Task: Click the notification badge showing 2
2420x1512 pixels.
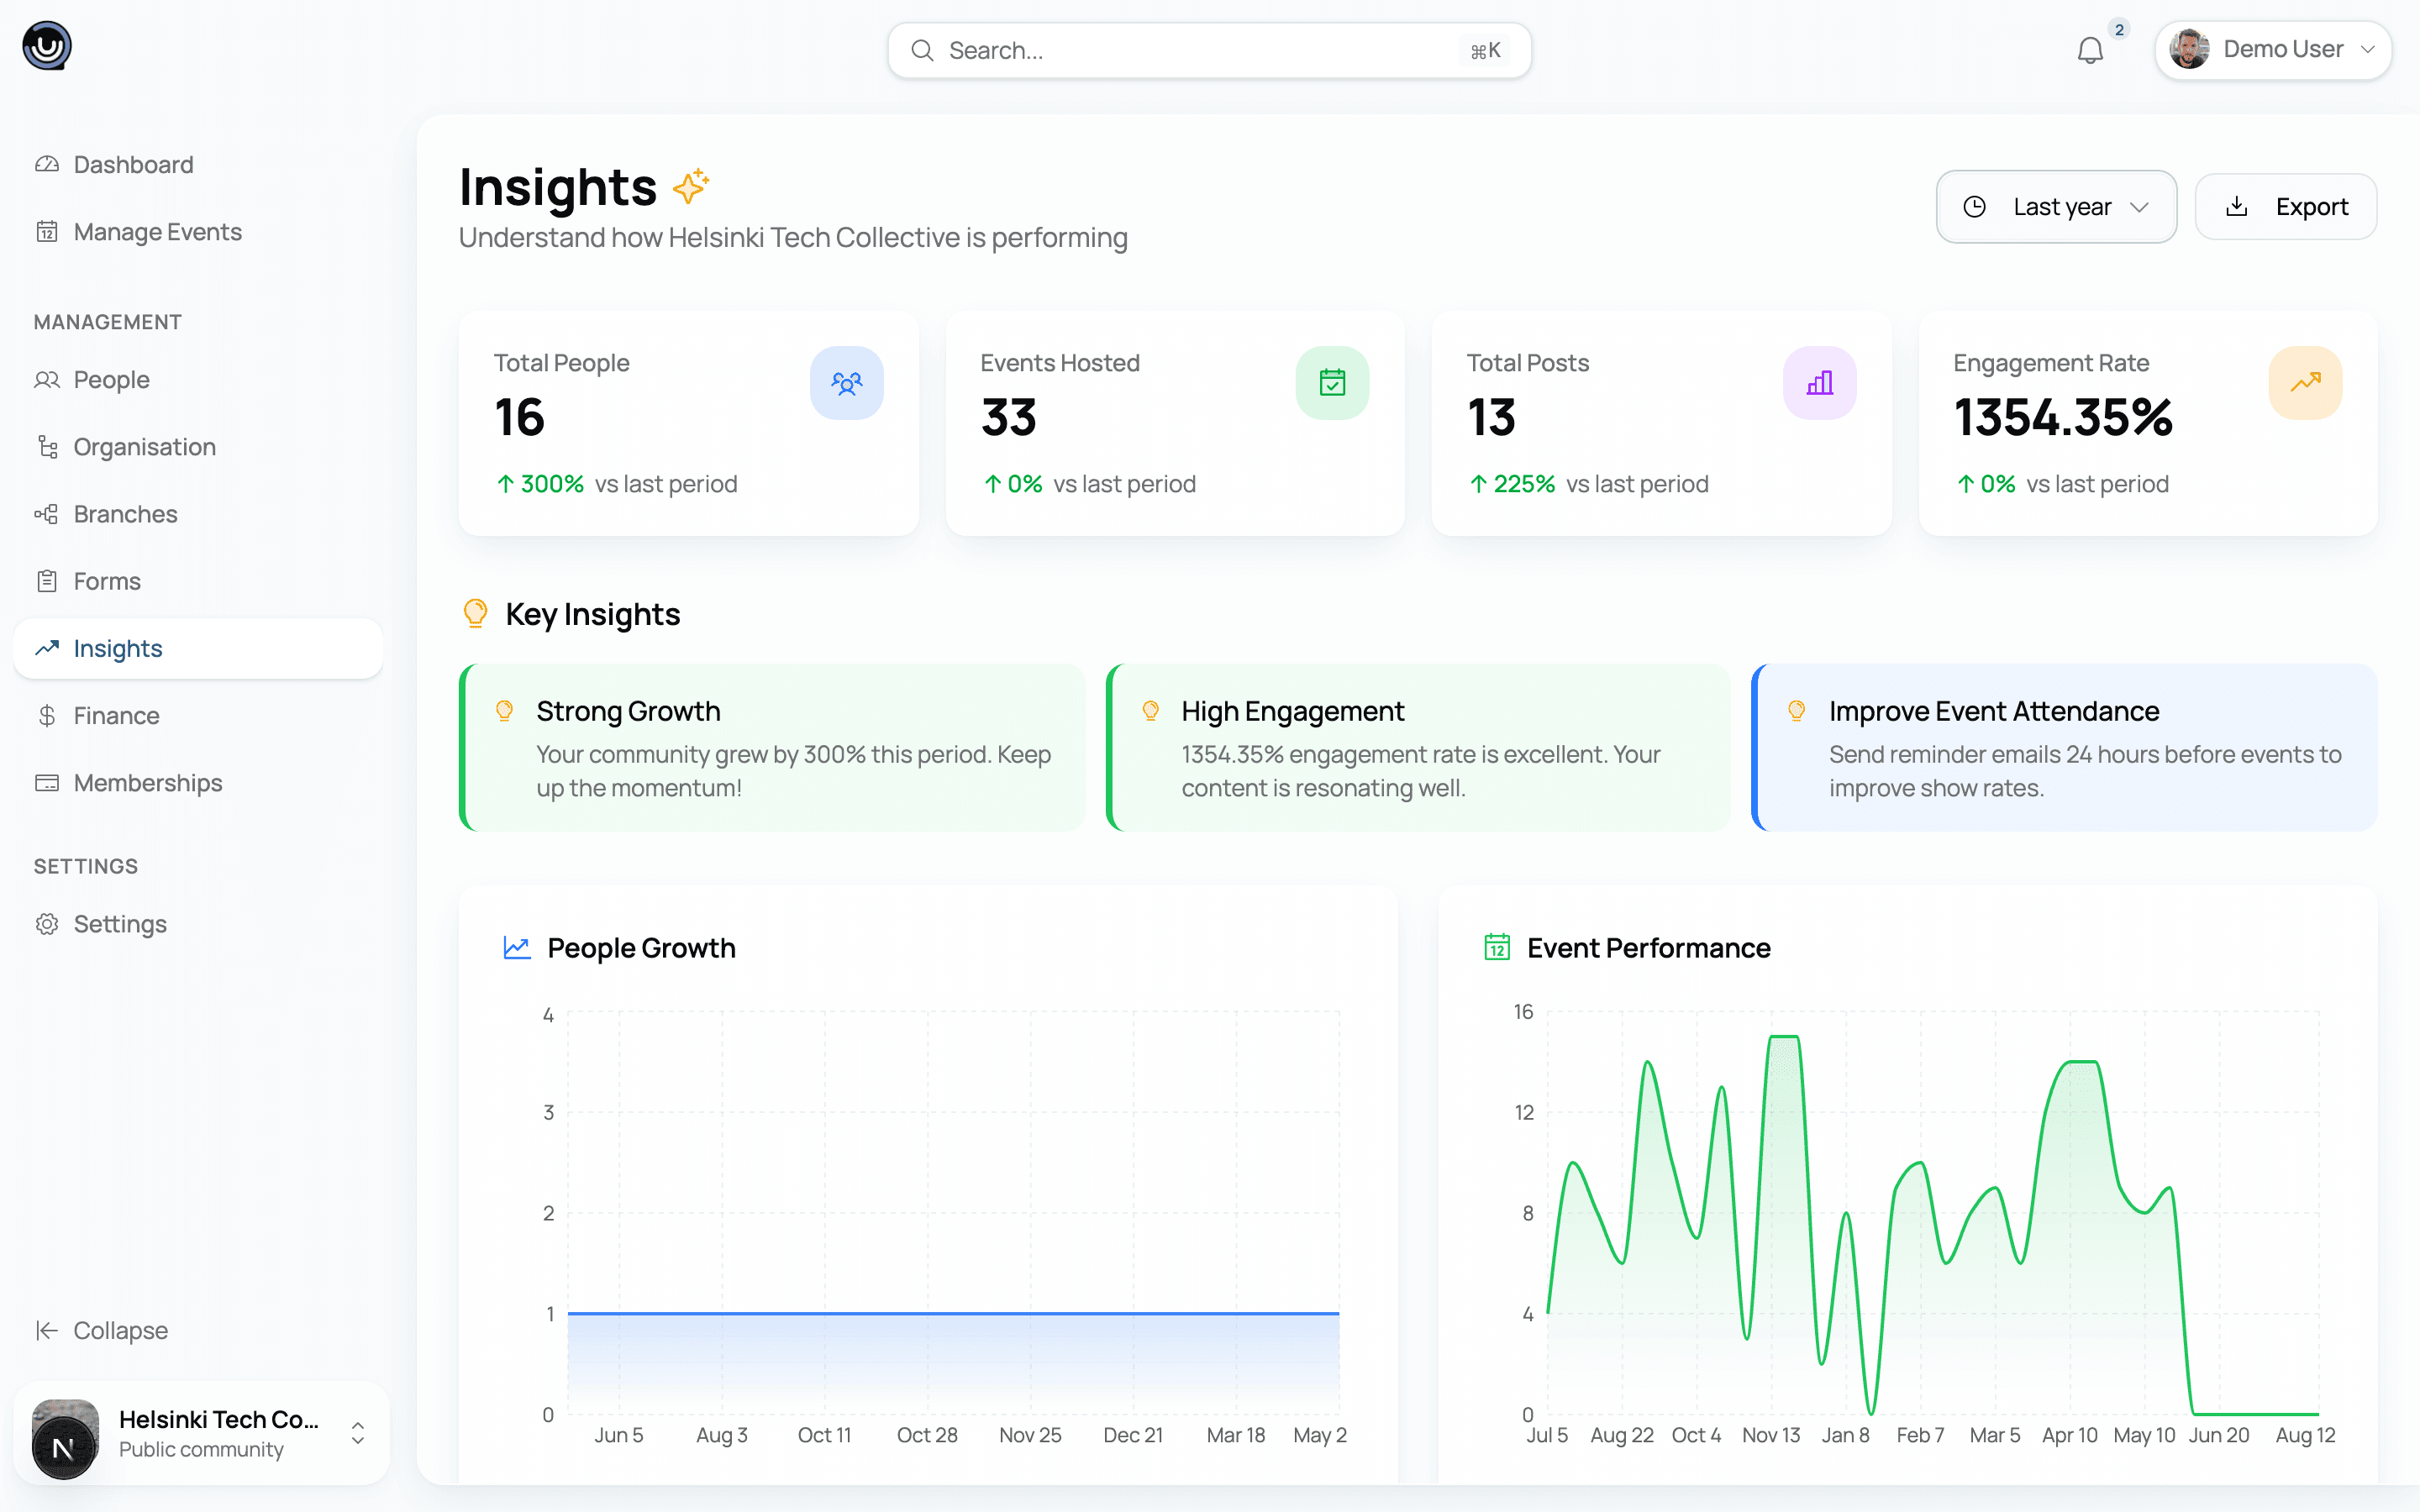Action: tap(2118, 29)
